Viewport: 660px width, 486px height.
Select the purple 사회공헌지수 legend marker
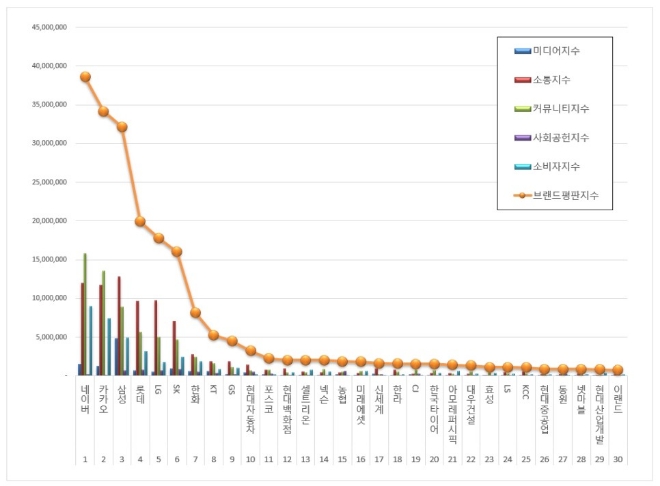pos(521,137)
